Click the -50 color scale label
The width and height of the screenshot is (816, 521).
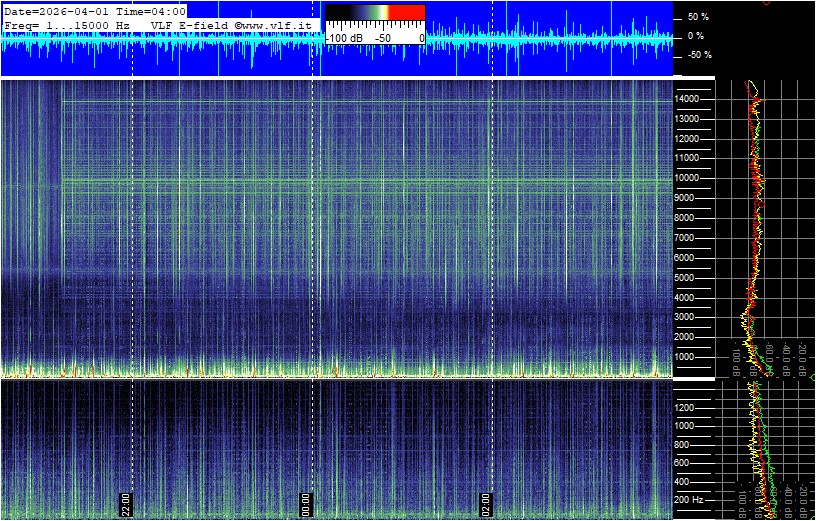pyautogui.click(x=382, y=38)
